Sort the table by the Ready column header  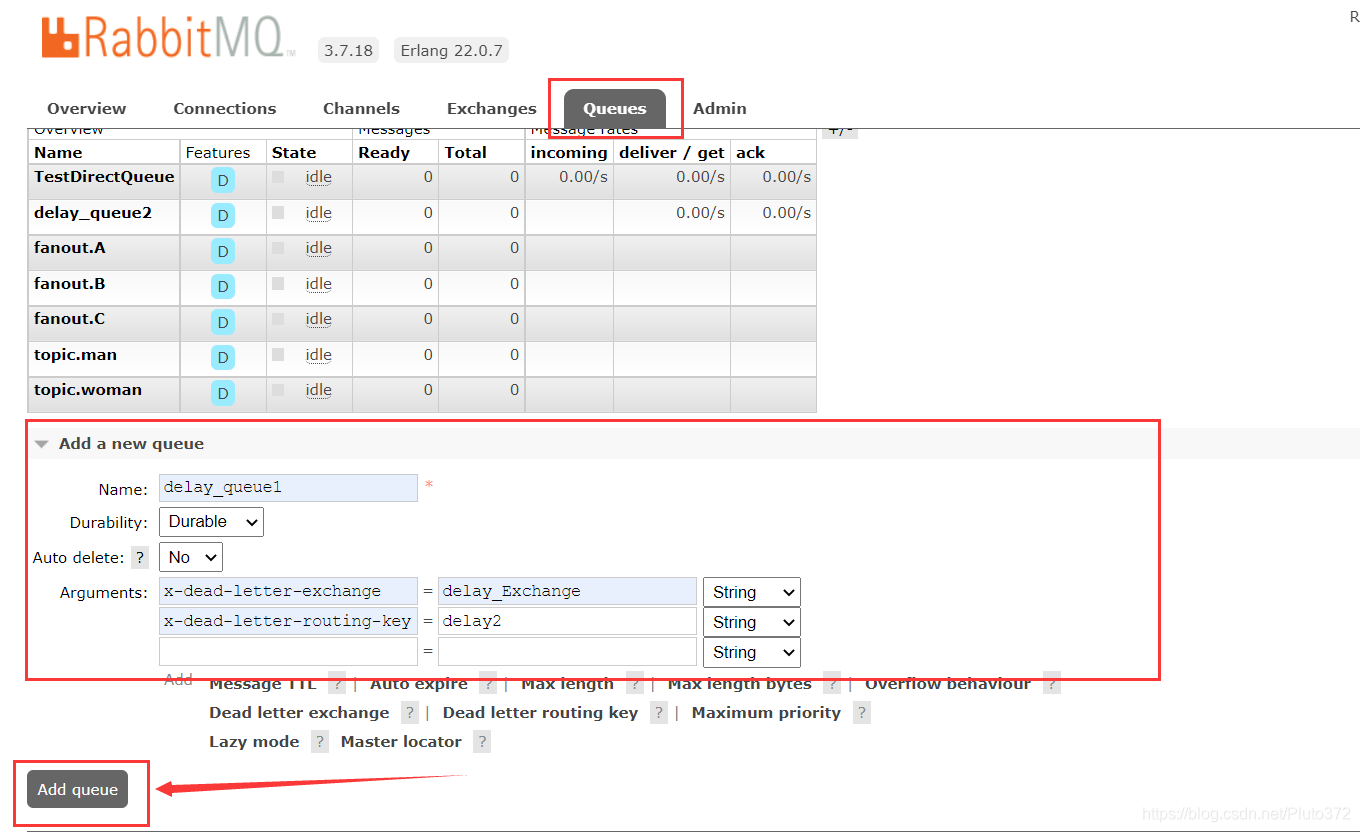coord(384,153)
